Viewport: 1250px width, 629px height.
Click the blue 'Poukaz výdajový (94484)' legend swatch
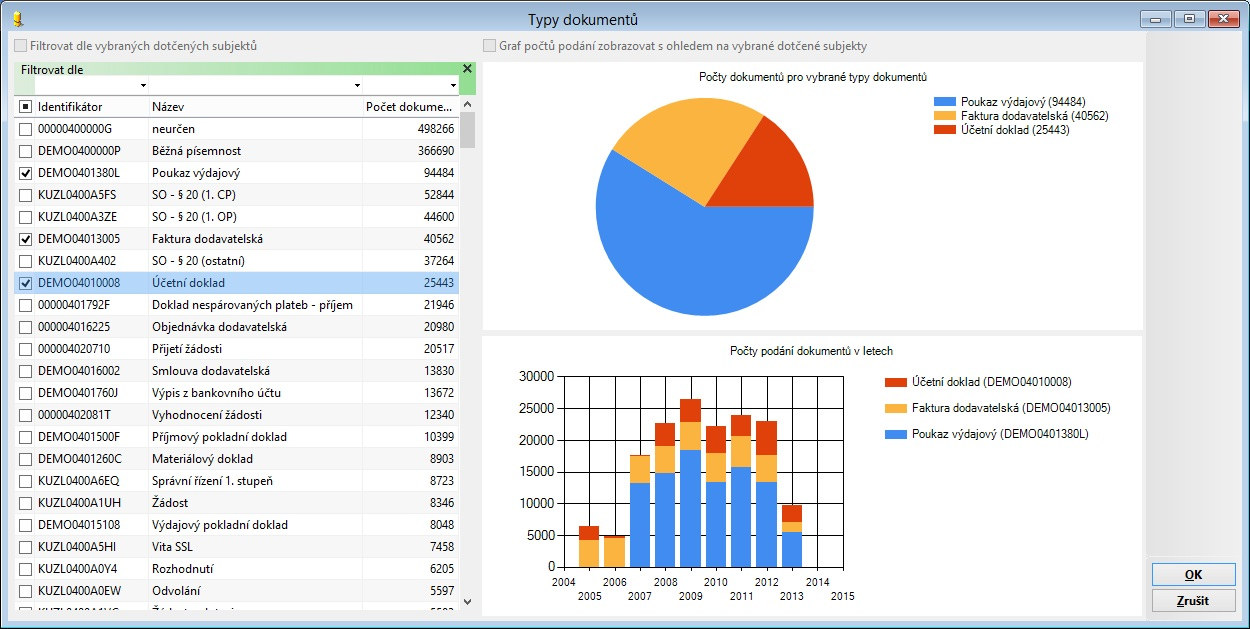(945, 102)
